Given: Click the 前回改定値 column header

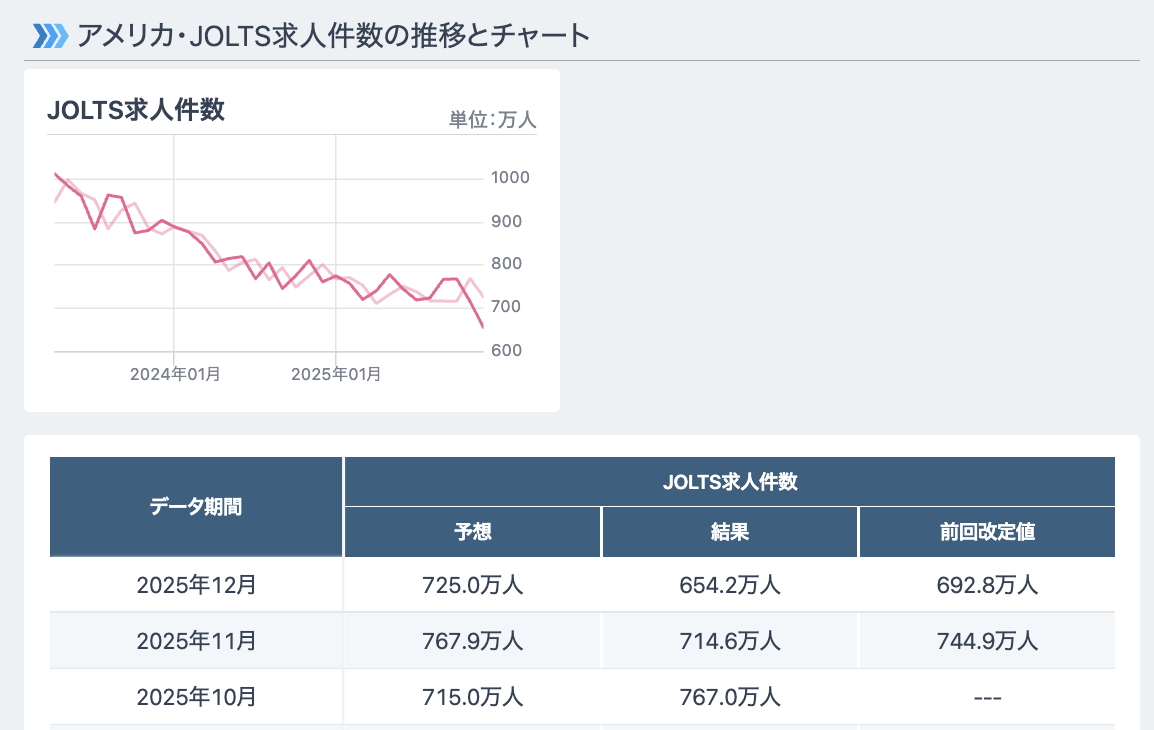Looking at the screenshot, I should pyautogui.click(x=987, y=532).
